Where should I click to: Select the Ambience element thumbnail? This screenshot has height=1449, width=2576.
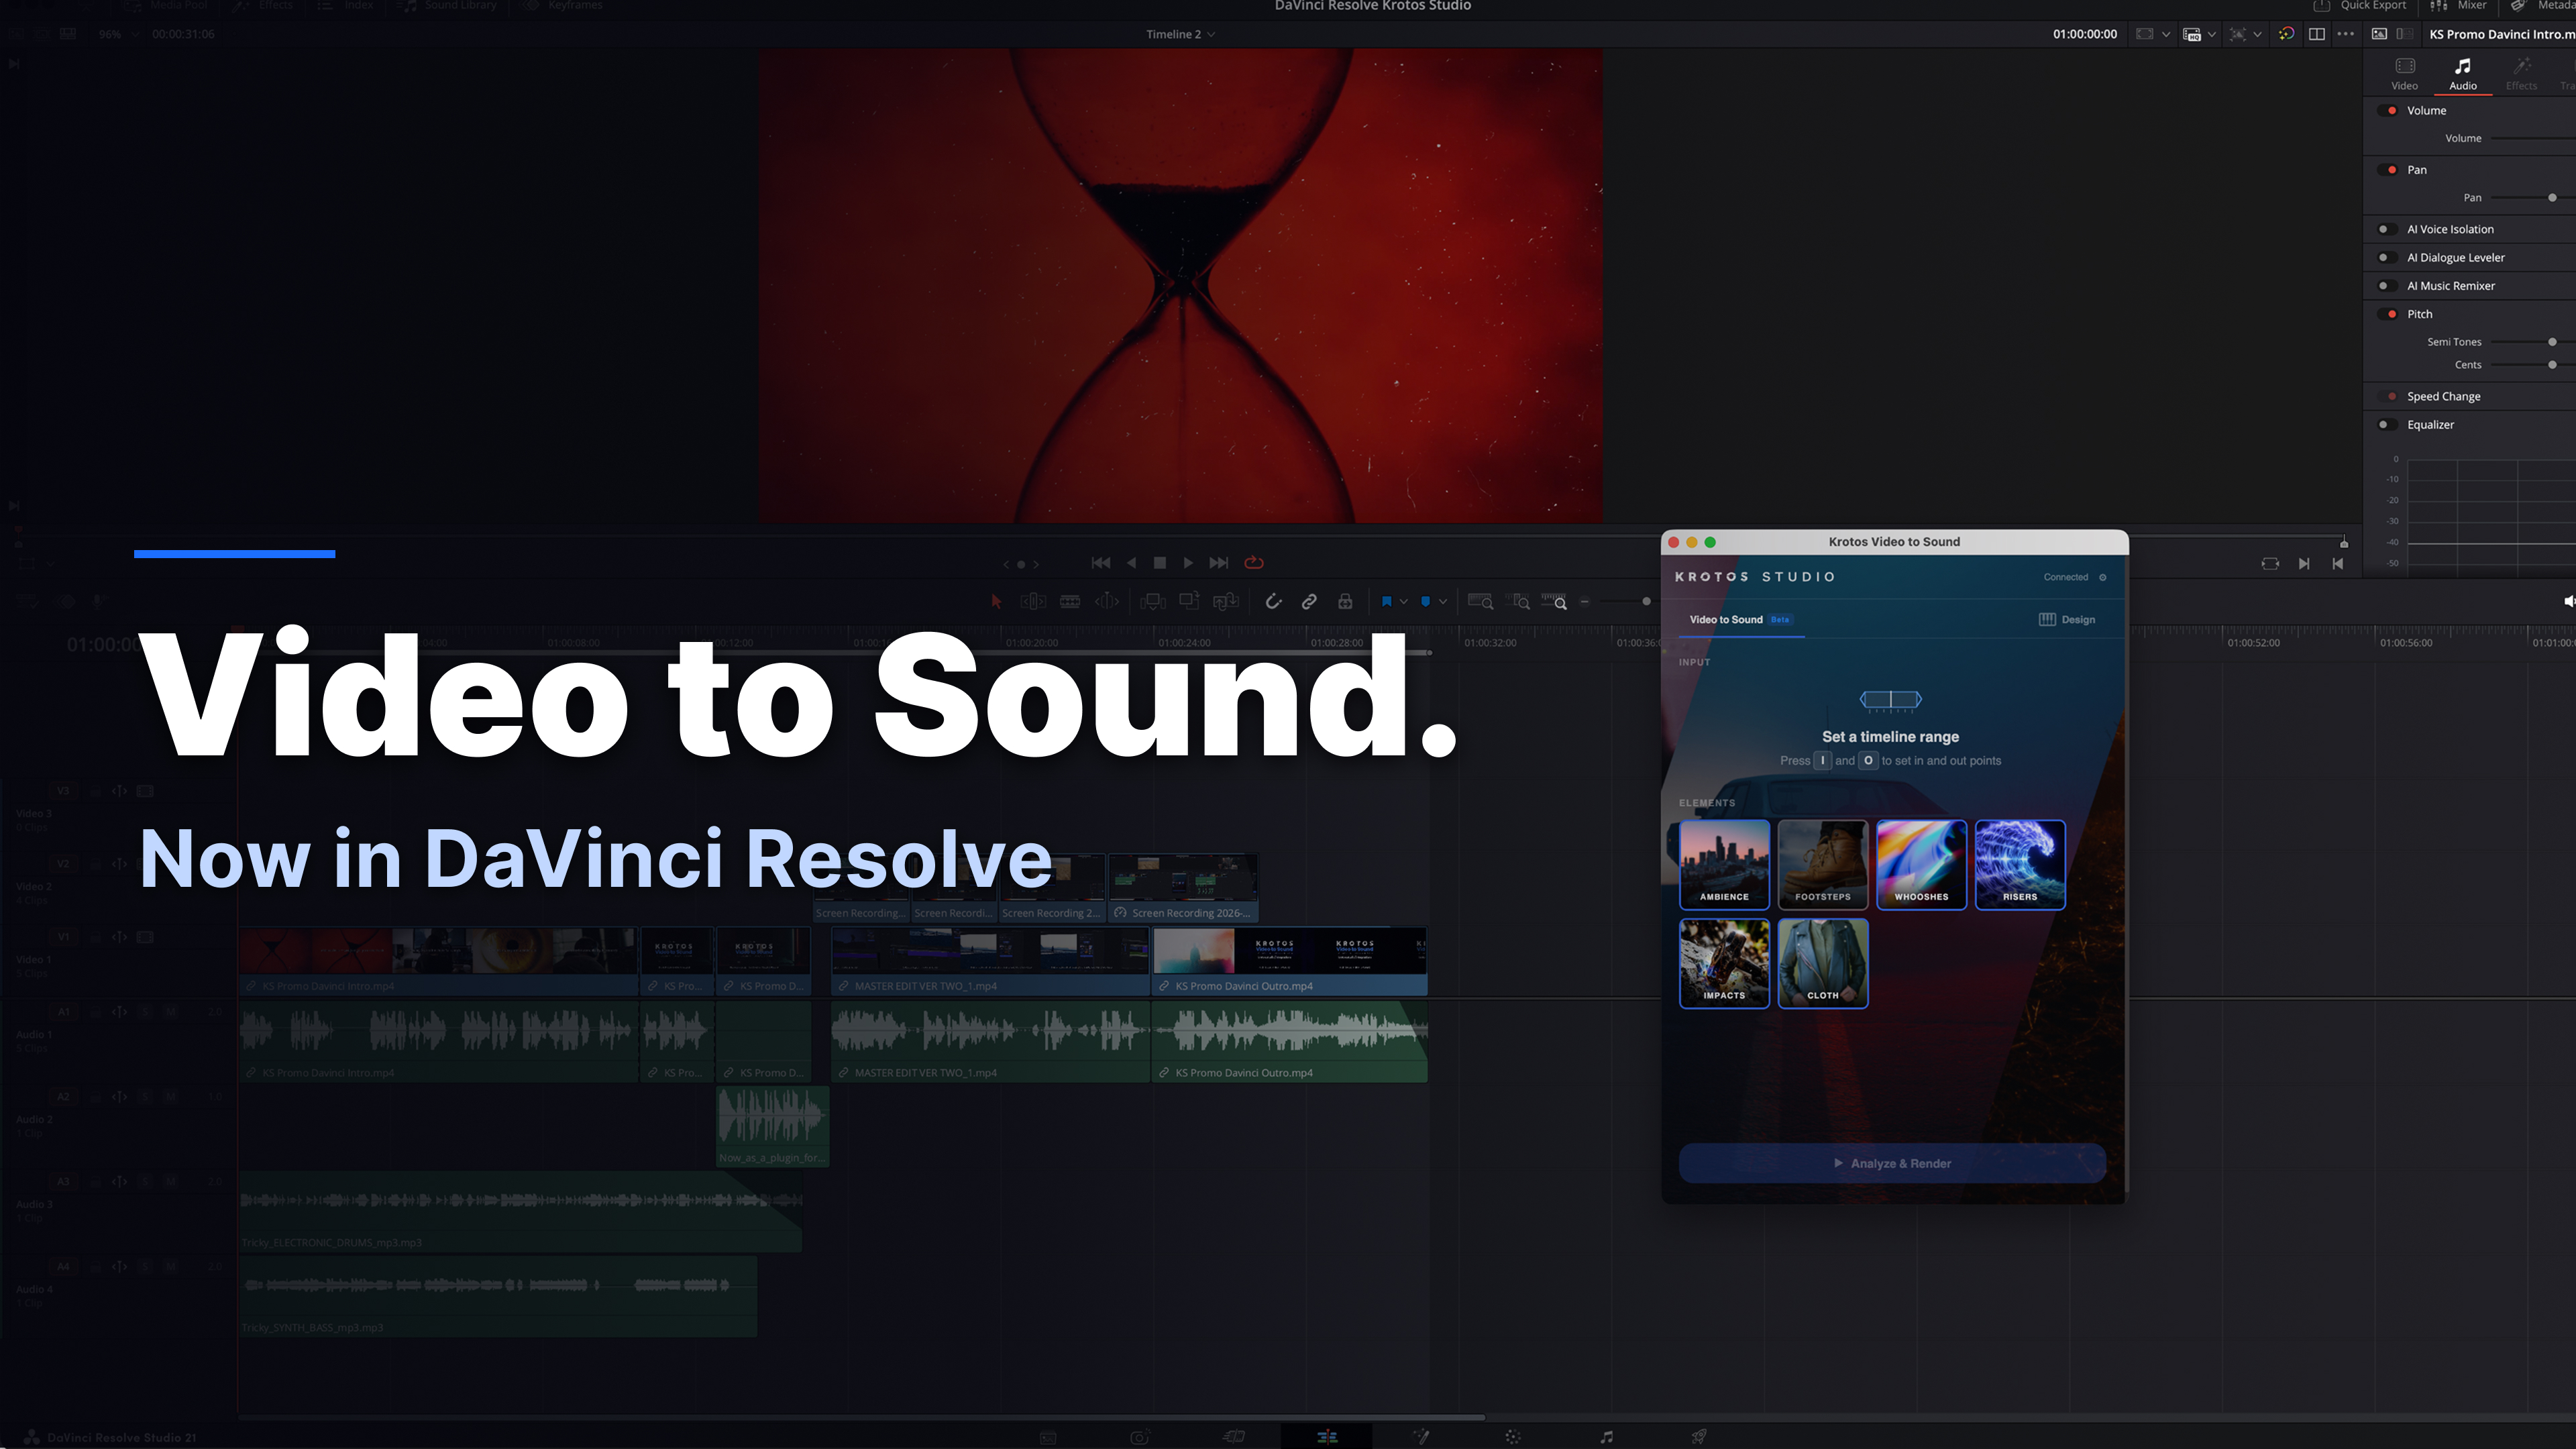1724,865
